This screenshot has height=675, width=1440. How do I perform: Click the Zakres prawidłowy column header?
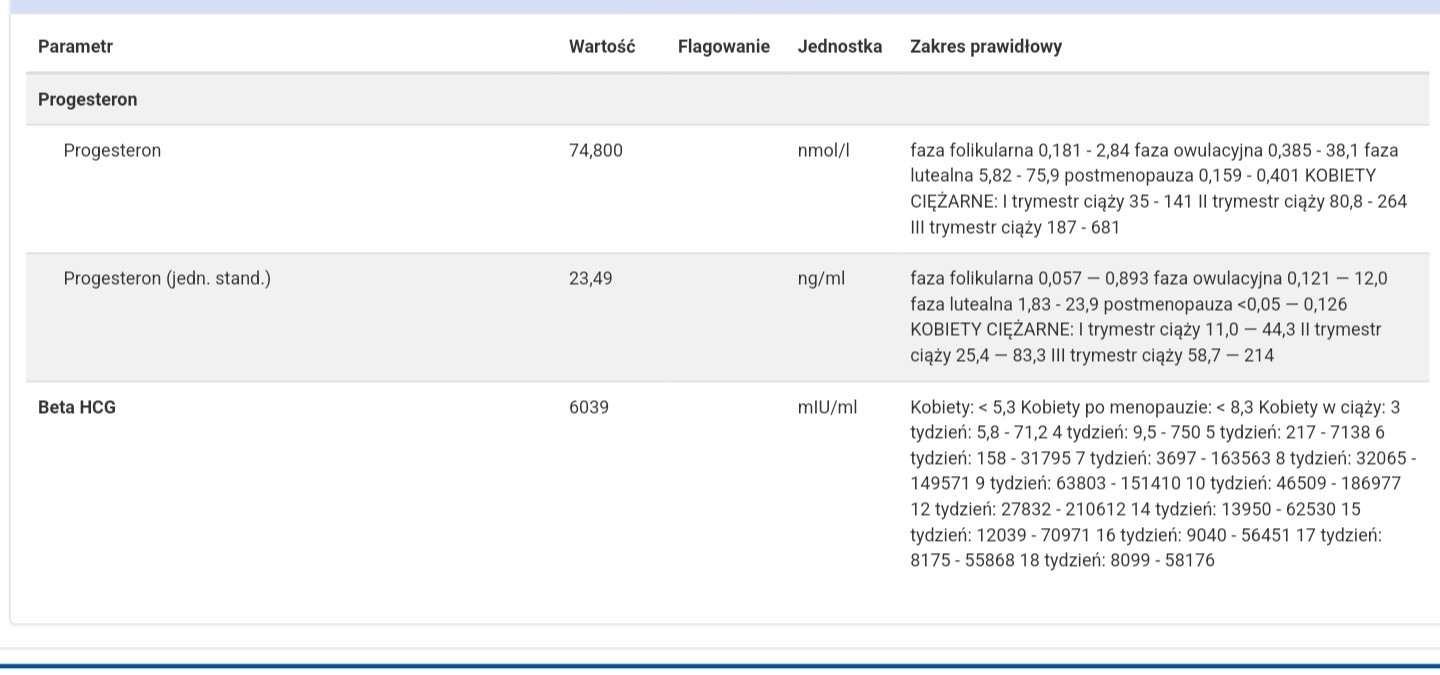(985, 47)
